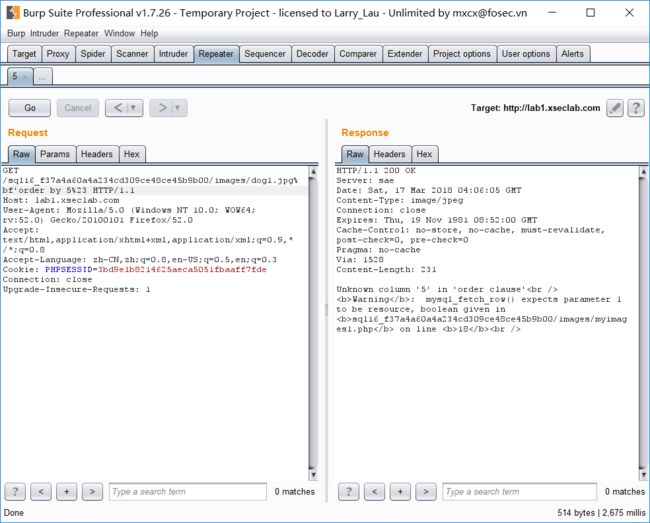Click the response search term field
This screenshot has width=650, height=523.
(x=520, y=492)
